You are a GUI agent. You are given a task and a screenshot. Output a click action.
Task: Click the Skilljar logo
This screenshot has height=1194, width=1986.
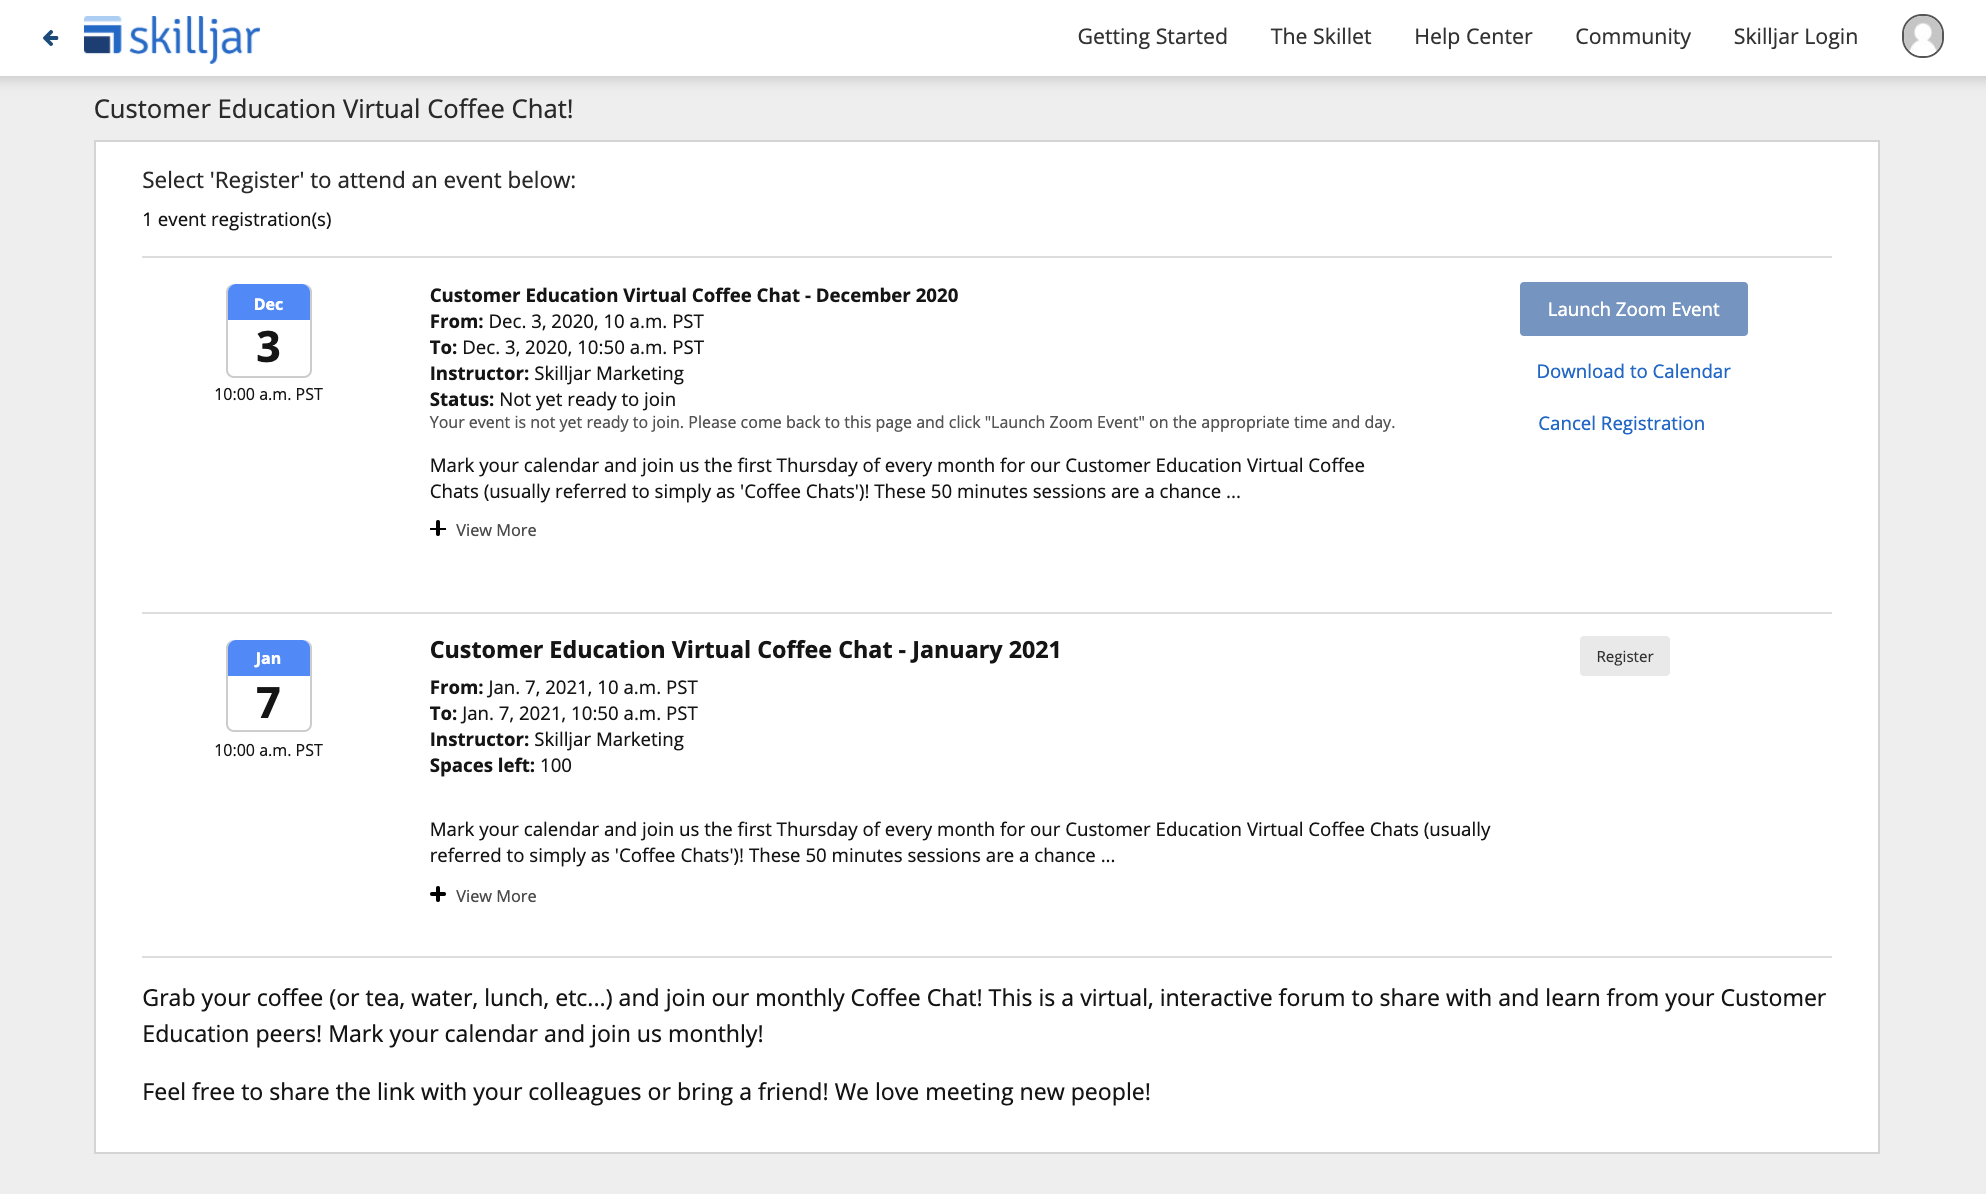172,38
